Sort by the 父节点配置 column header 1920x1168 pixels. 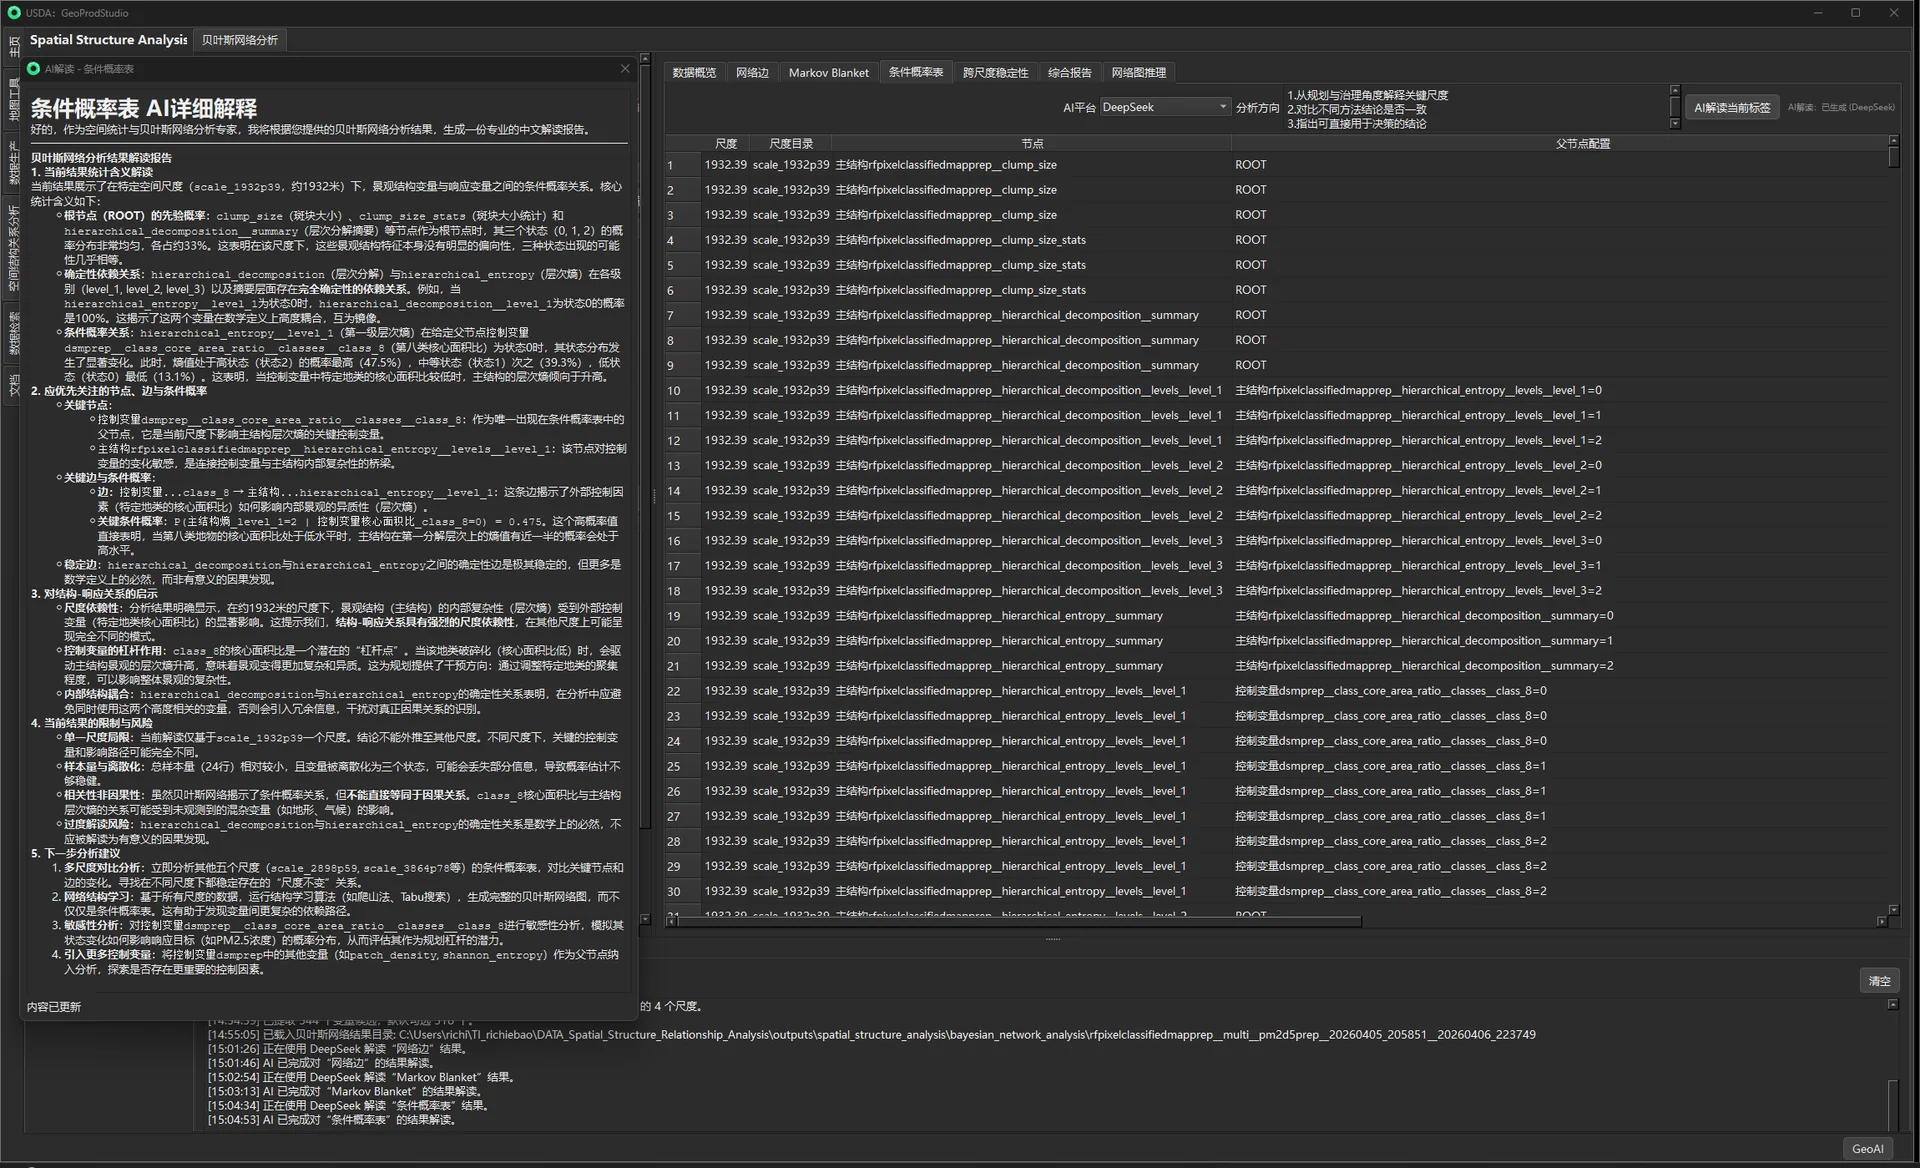[1582, 144]
